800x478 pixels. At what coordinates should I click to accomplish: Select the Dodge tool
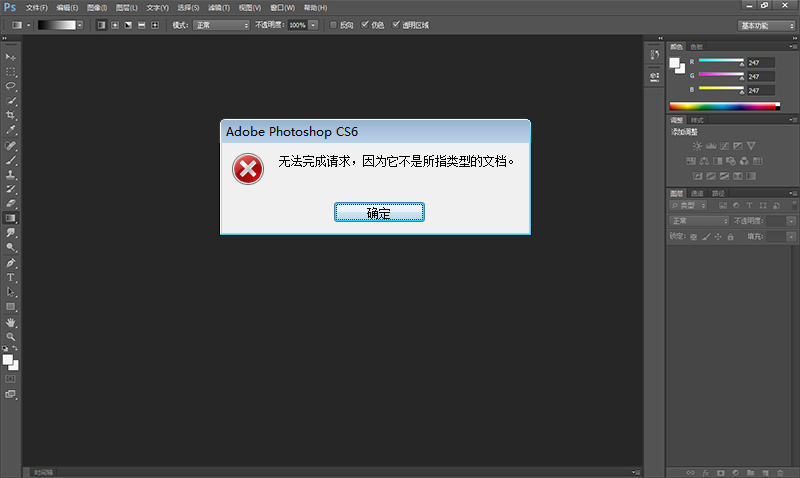click(x=10, y=247)
